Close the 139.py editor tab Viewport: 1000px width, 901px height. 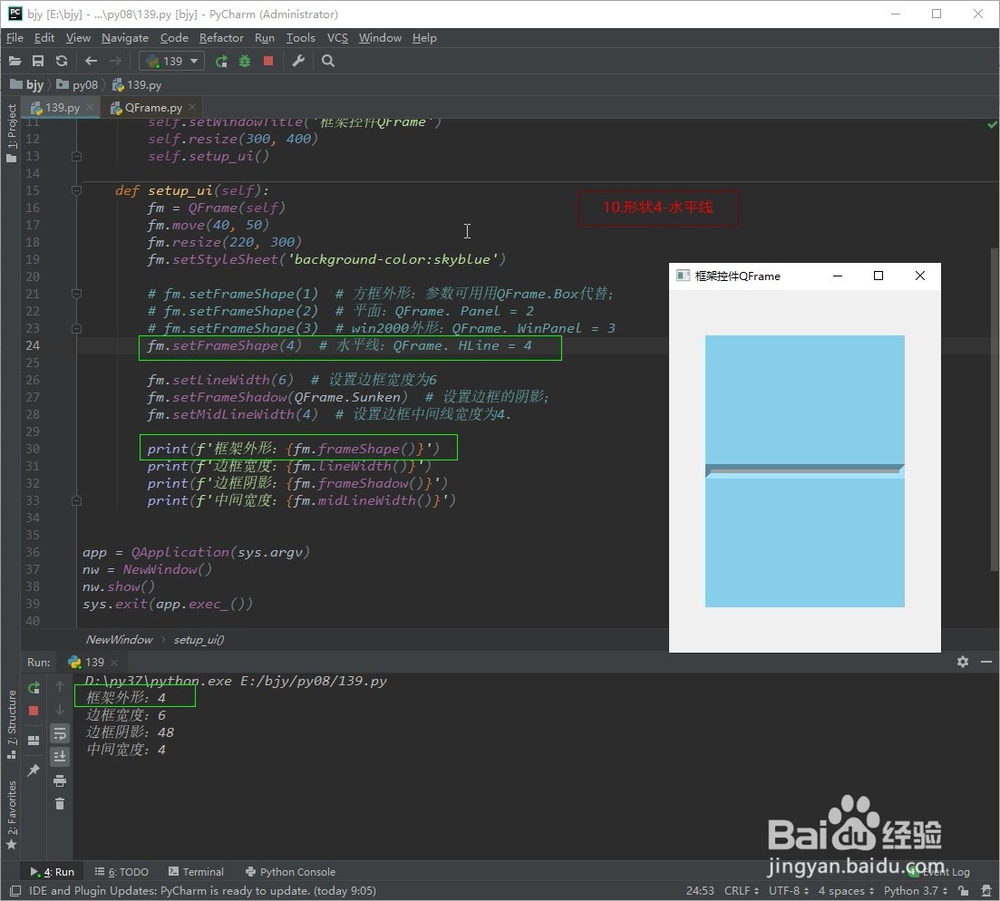point(90,107)
